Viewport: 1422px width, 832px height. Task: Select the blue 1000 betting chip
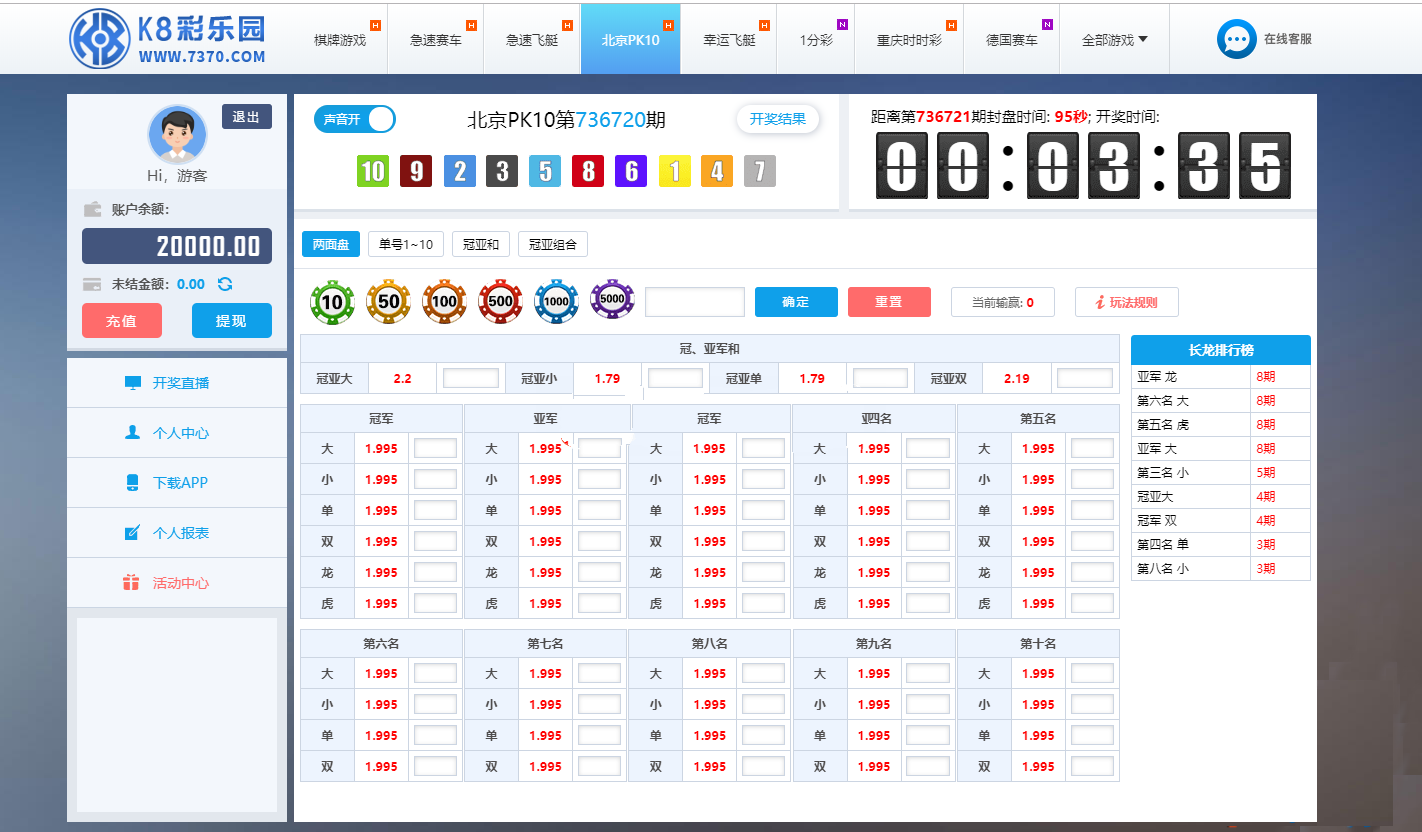(556, 302)
